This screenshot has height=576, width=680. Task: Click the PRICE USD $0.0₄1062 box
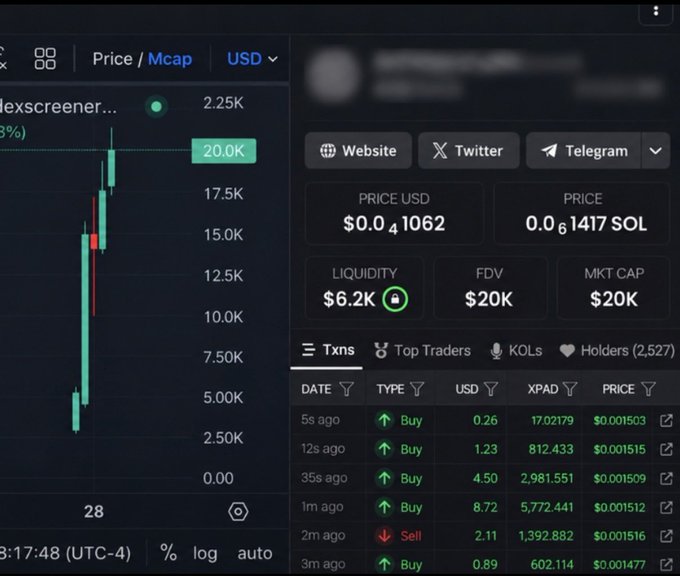click(394, 214)
